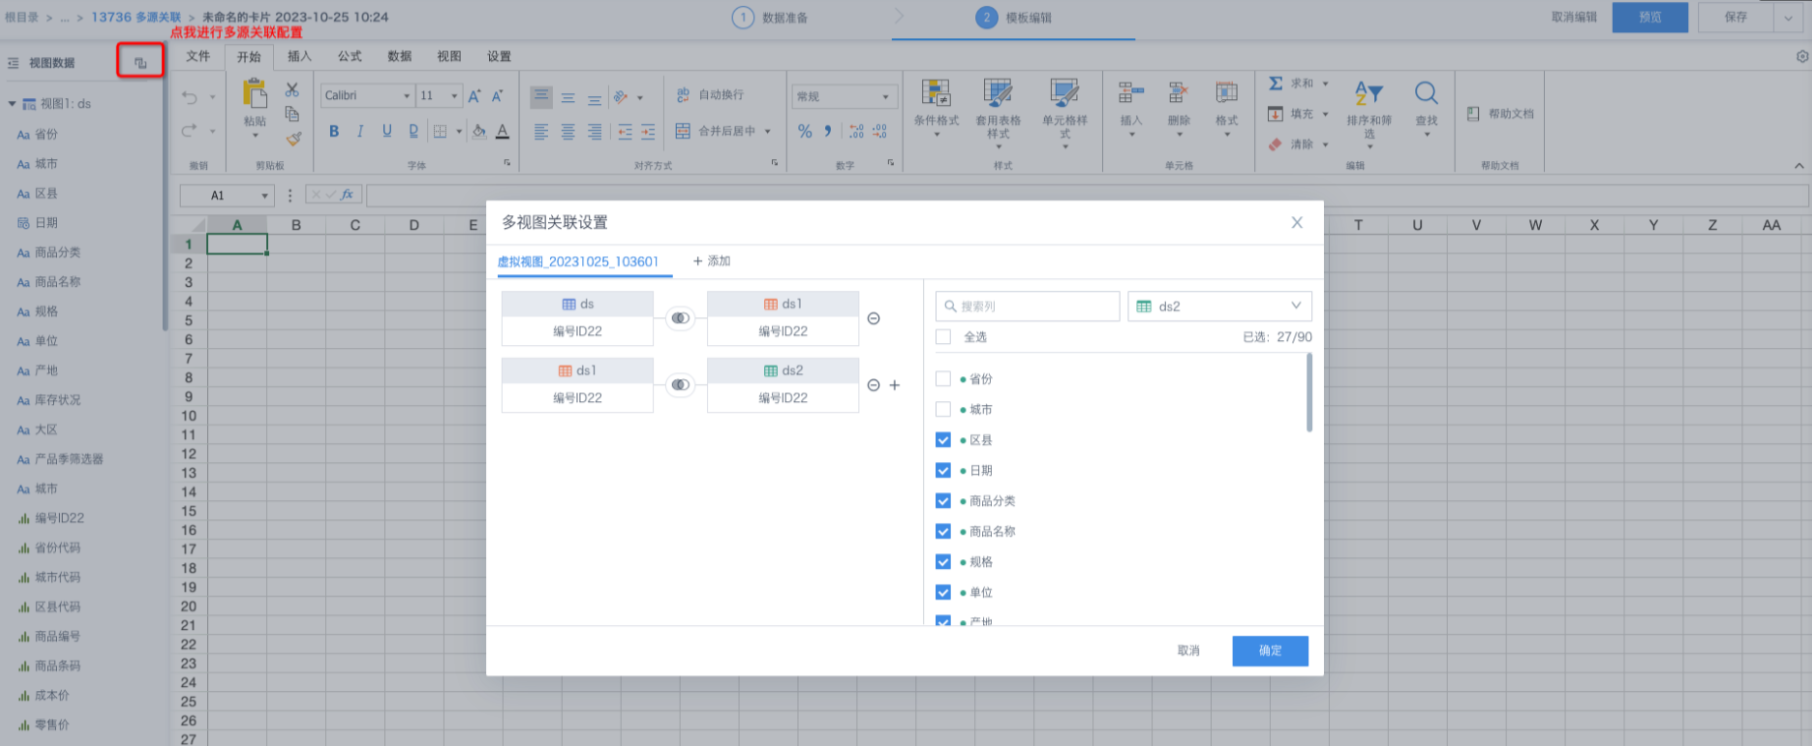This screenshot has height=746, width=1812.
Task: Click the percent number format icon
Action: point(805,131)
